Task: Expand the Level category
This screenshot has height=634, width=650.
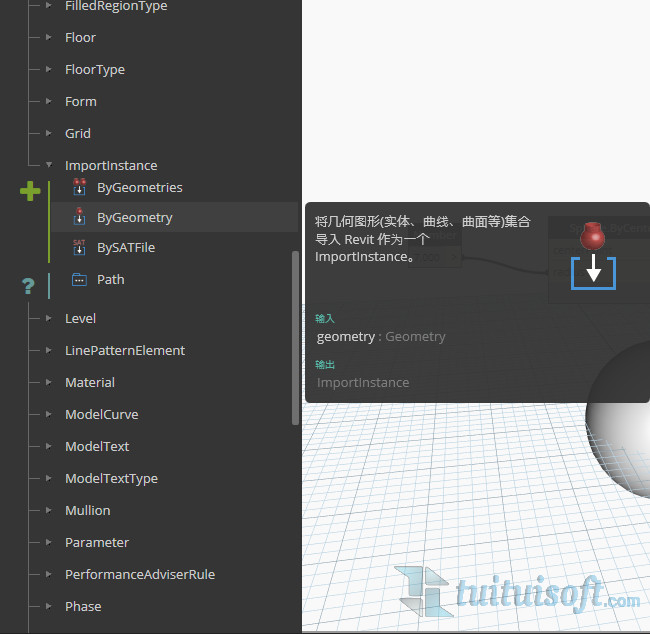Action: click(48, 318)
